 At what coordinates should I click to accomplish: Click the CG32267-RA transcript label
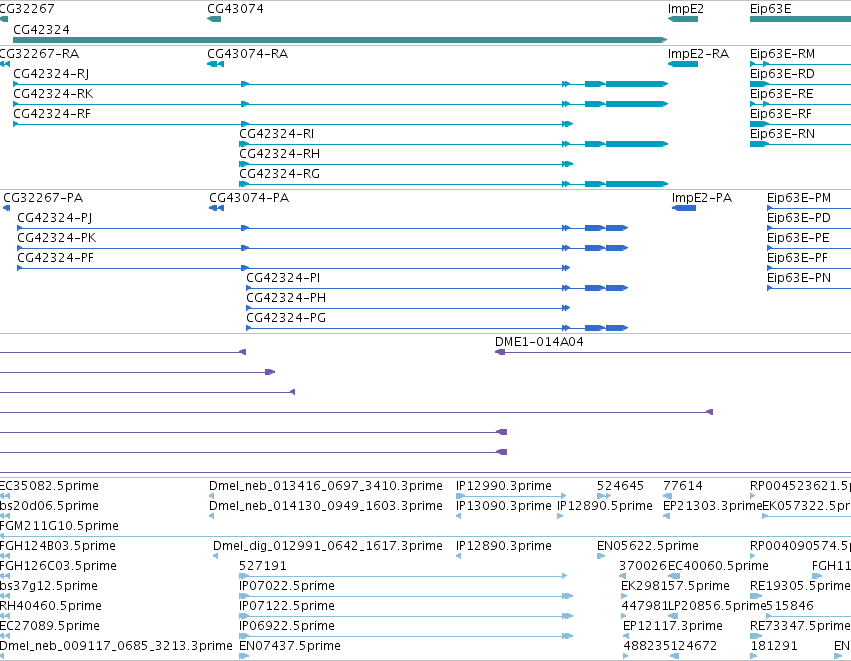coord(39,54)
